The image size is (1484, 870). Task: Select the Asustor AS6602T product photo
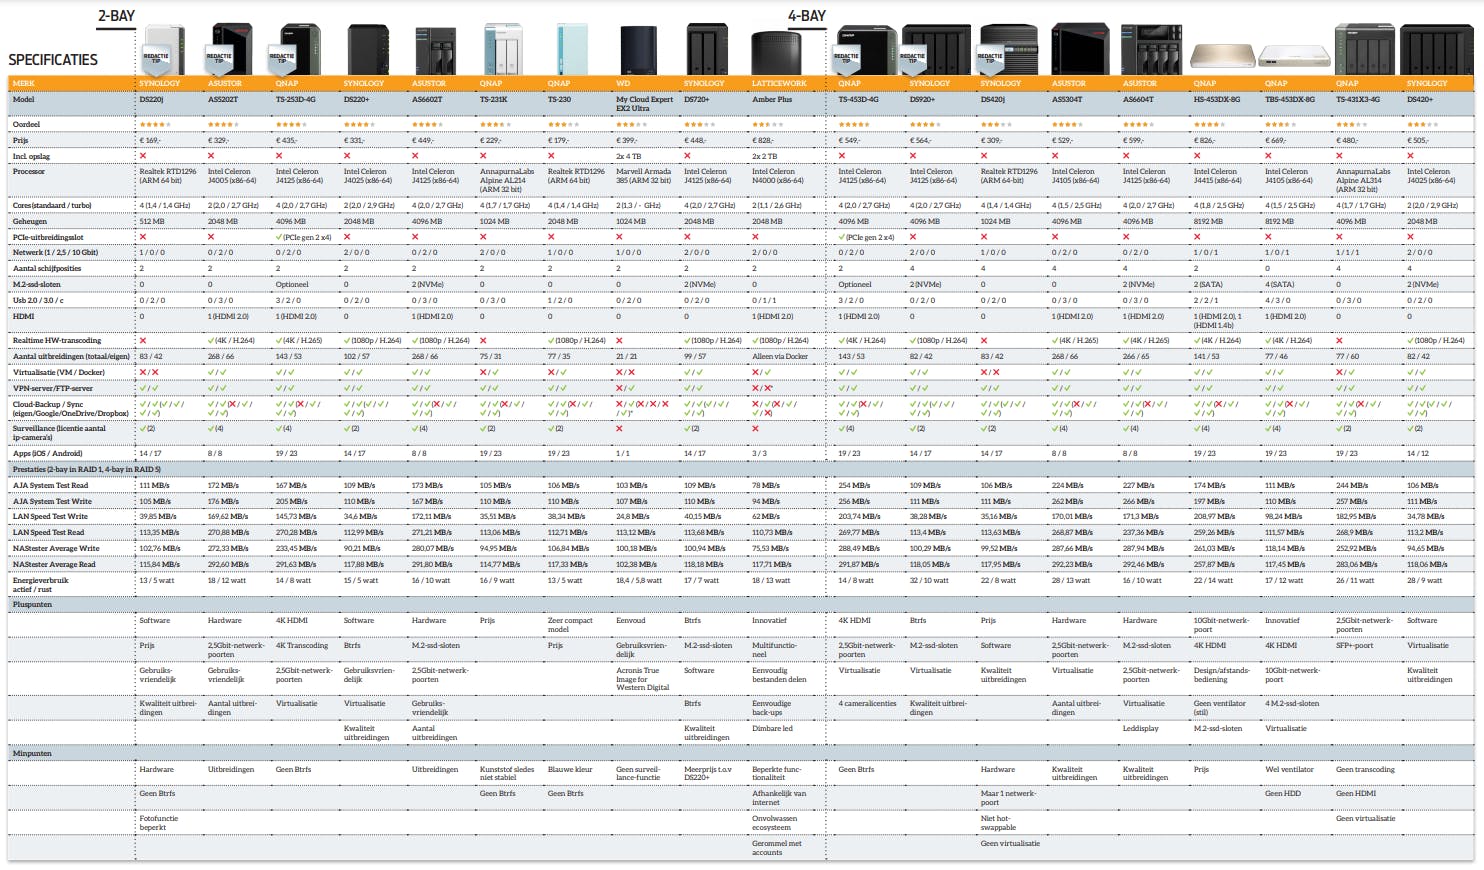435,49
